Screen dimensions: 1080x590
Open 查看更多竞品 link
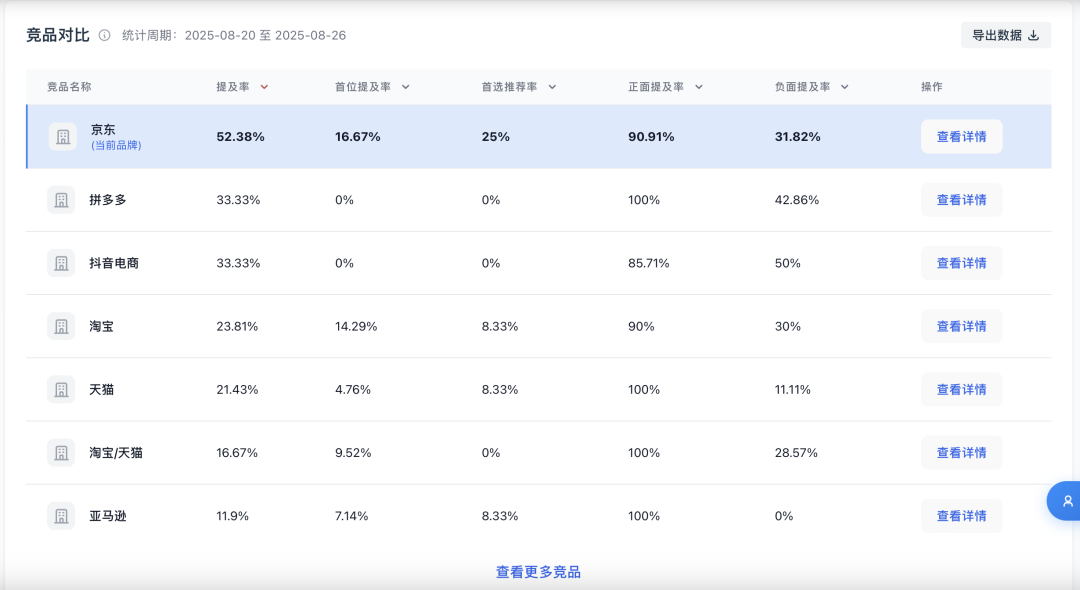[x=538, y=572]
